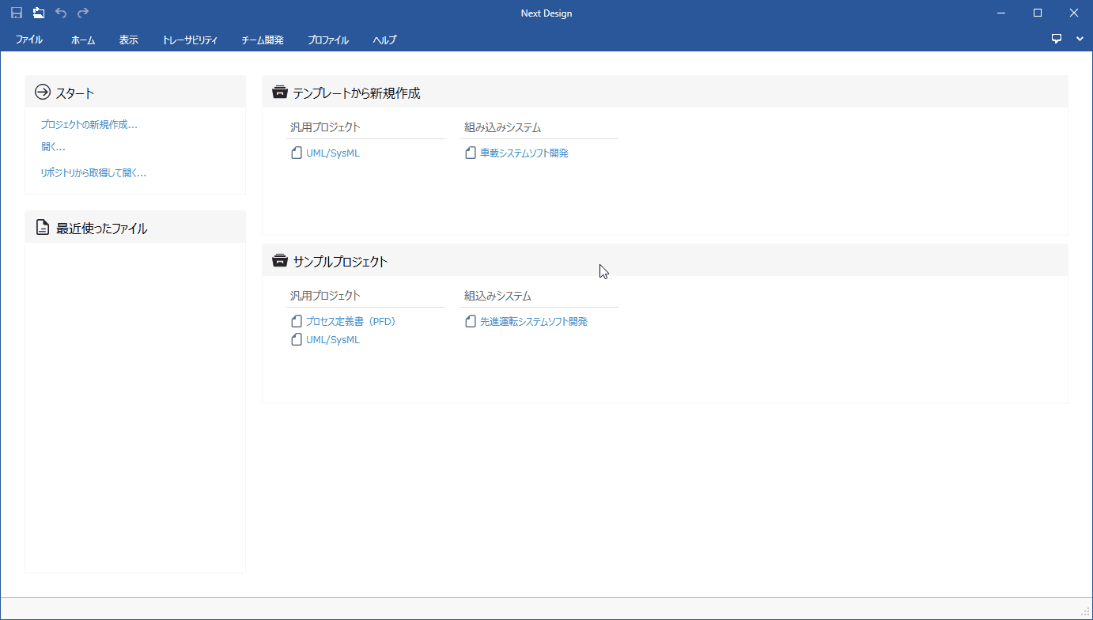Switch to the ホーム tab
This screenshot has width=1093, height=620.
click(x=83, y=40)
